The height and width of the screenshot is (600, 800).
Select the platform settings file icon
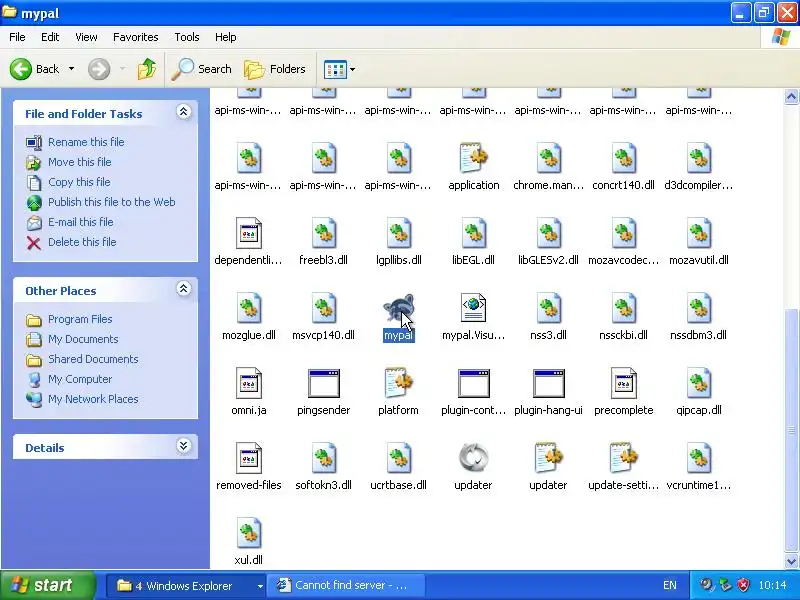[398, 383]
